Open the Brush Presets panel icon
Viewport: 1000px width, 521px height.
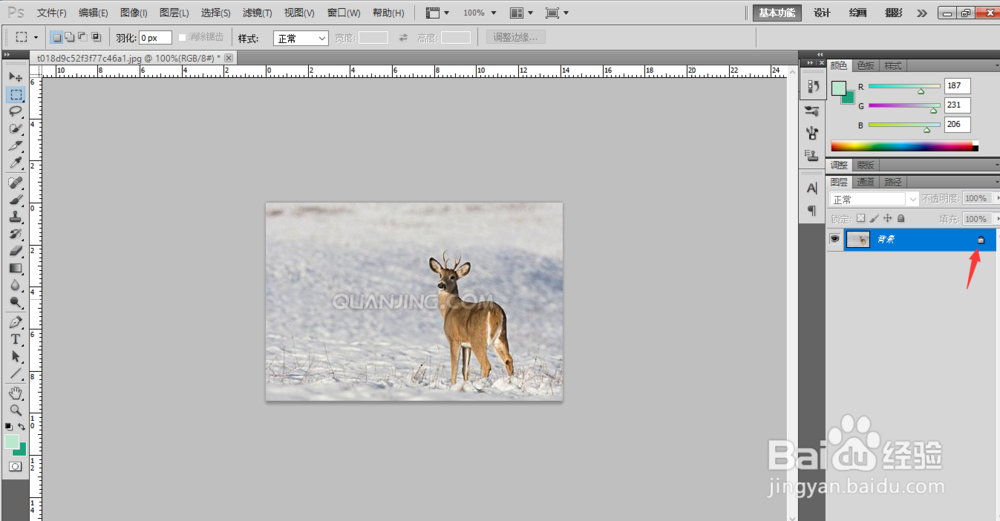[812, 111]
